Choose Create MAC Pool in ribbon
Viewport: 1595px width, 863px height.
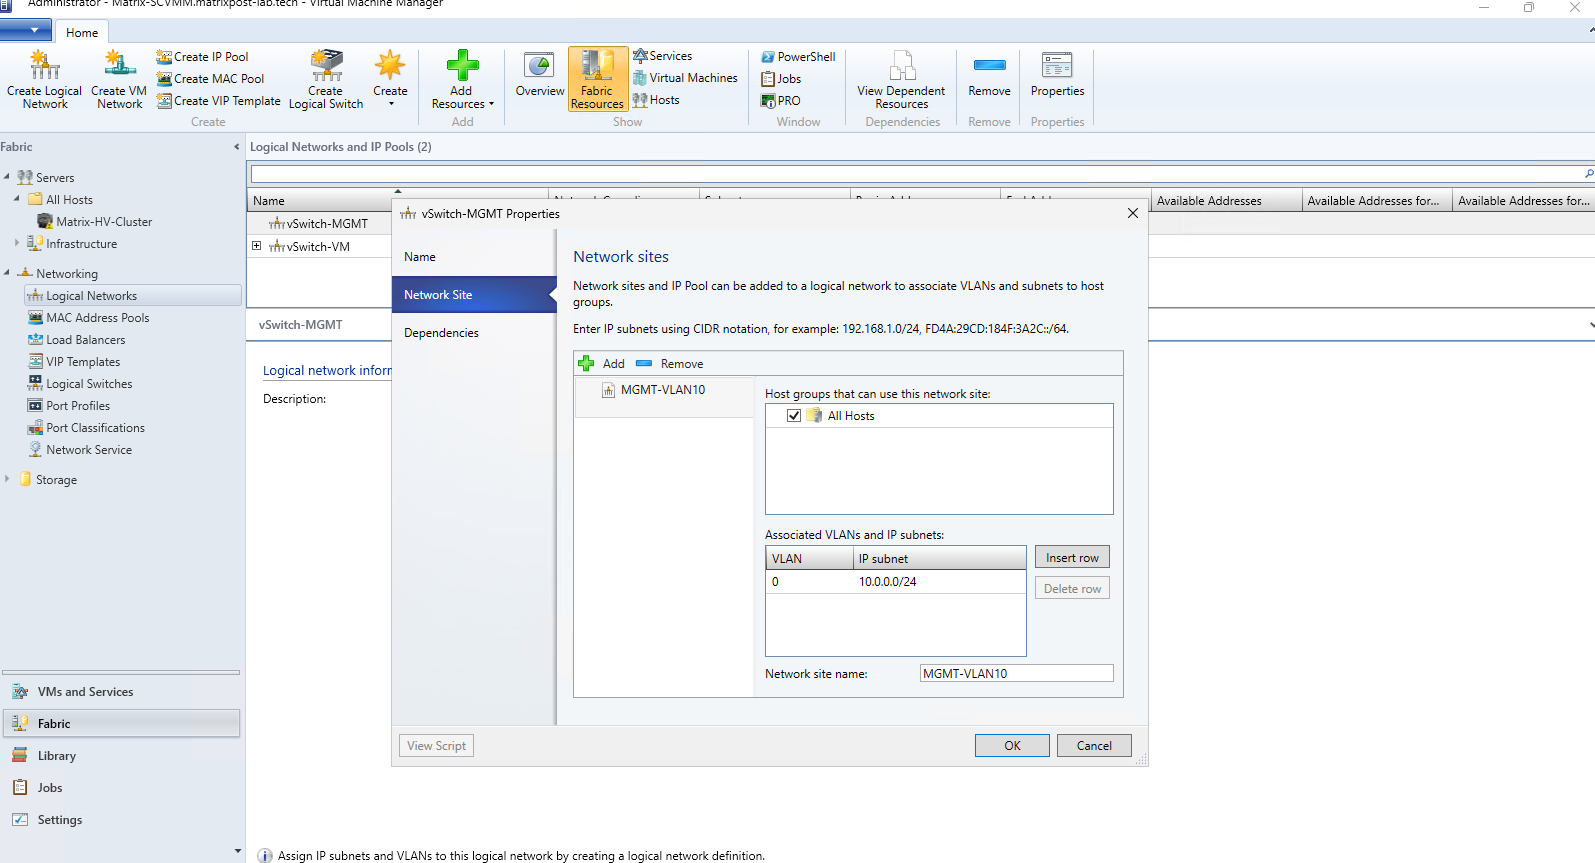click(x=210, y=79)
